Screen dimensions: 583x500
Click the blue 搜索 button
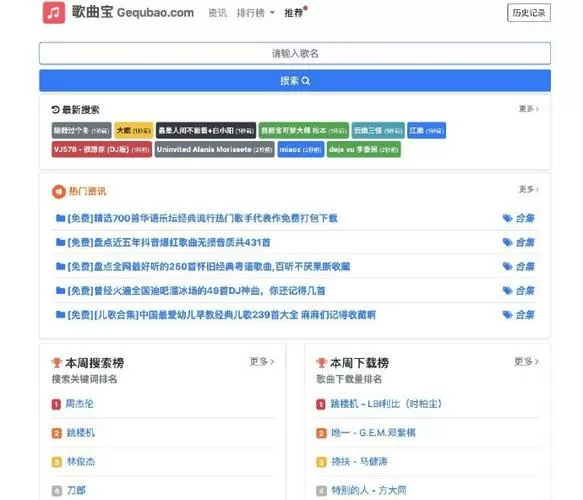(295, 81)
